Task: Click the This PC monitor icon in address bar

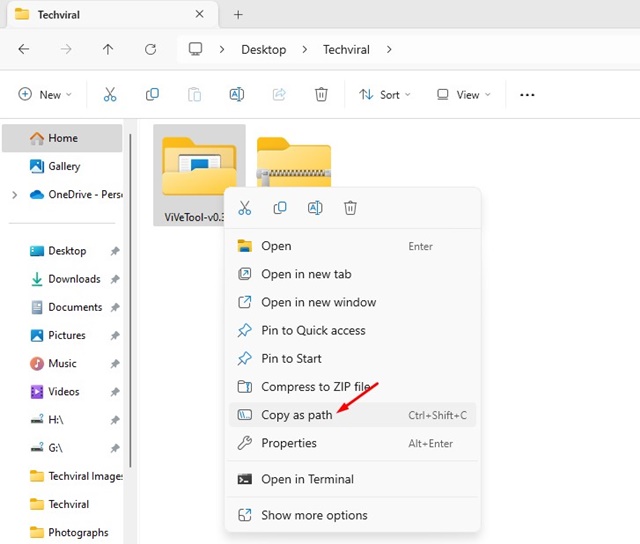Action: [196, 49]
